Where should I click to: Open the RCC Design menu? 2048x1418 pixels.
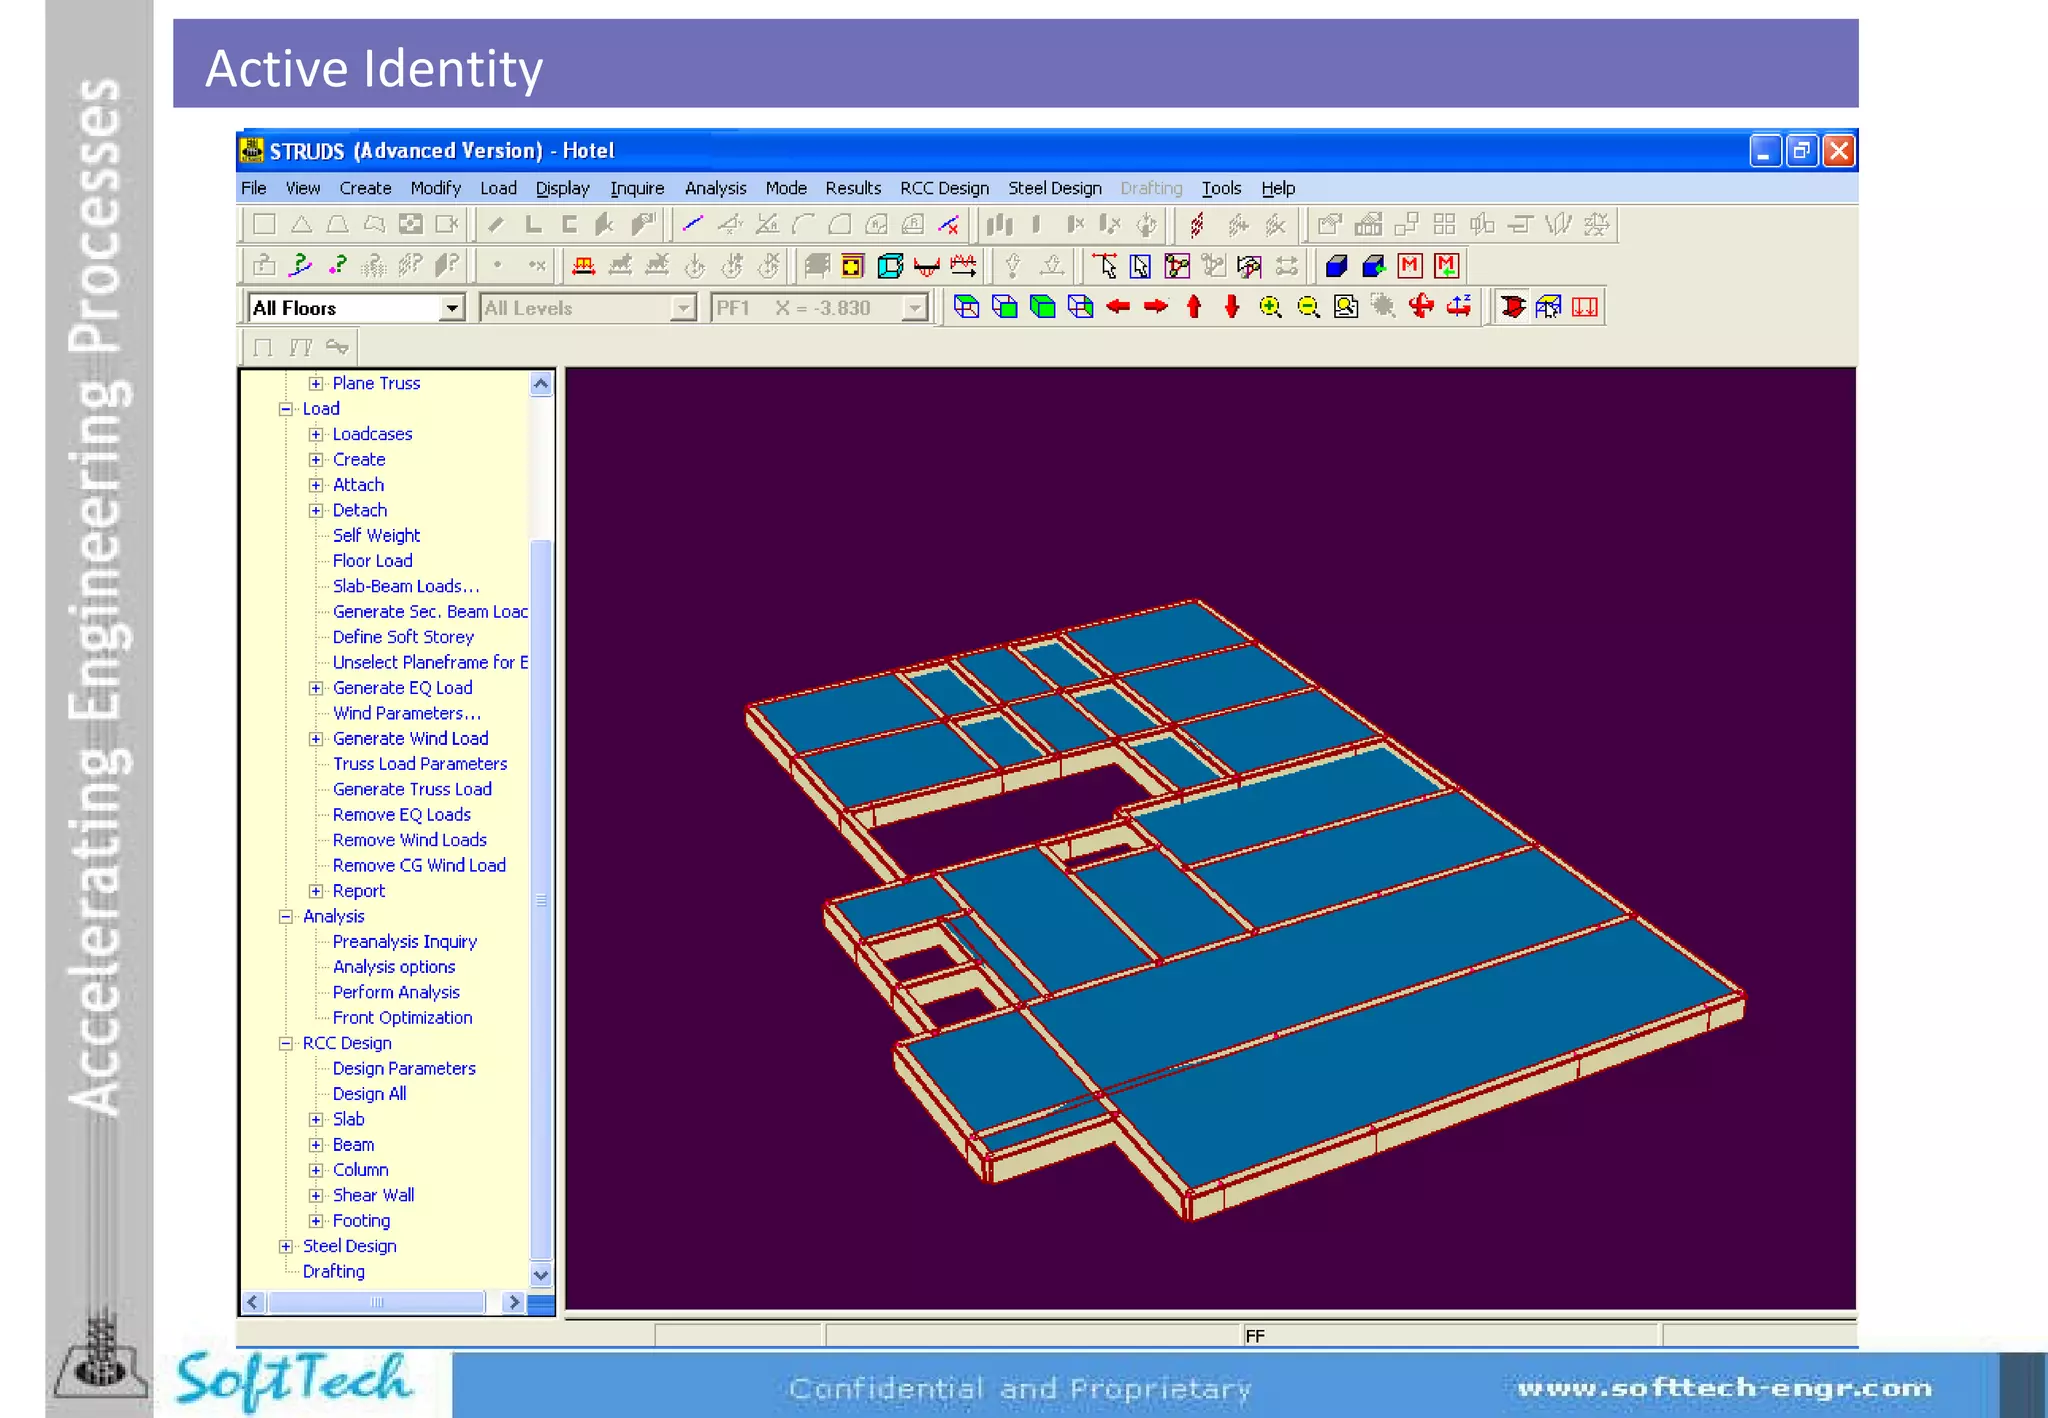coord(944,188)
